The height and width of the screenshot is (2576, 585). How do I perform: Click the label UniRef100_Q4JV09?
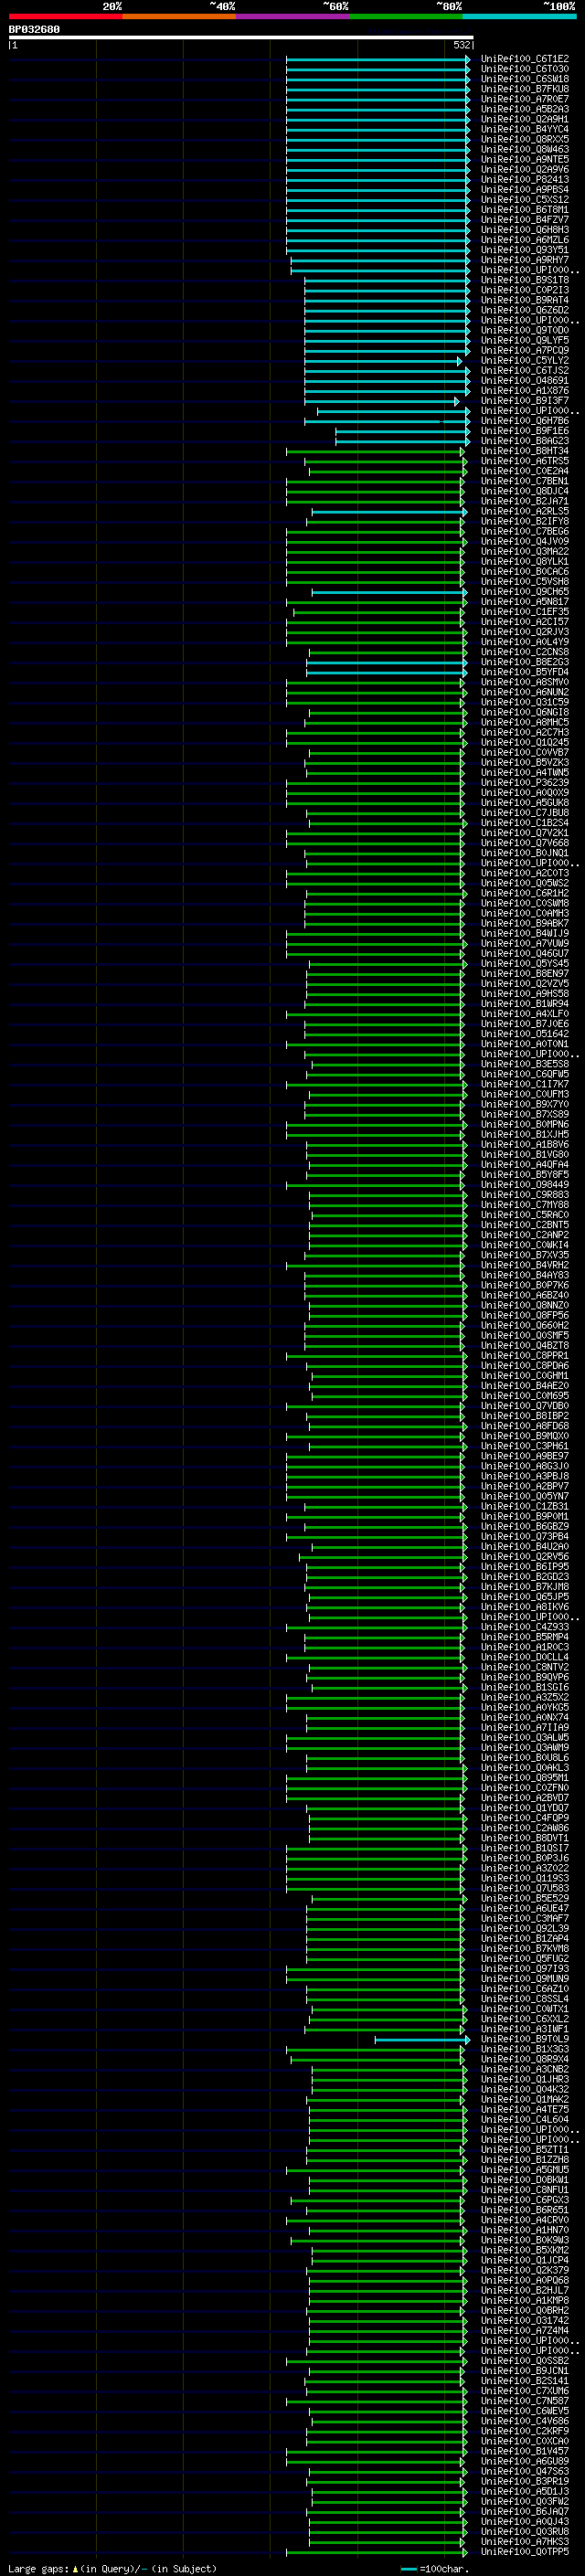[x=524, y=542]
